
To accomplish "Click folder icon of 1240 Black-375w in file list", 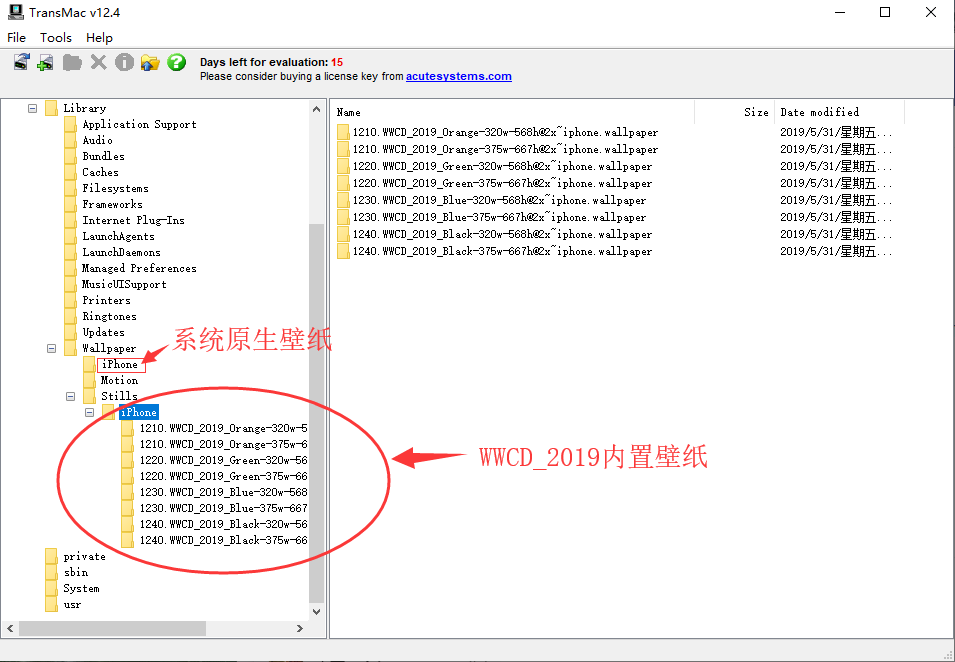I will pos(344,252).
